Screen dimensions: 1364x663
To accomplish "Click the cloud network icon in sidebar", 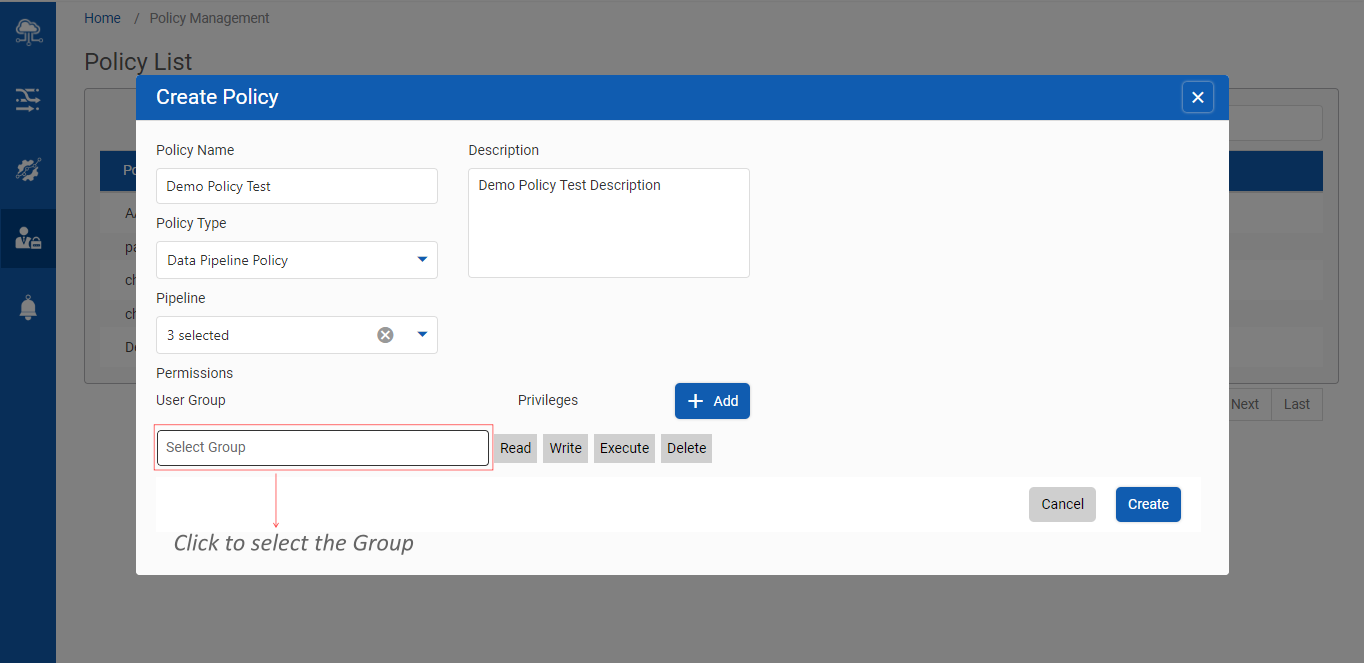I will point(28,32).
